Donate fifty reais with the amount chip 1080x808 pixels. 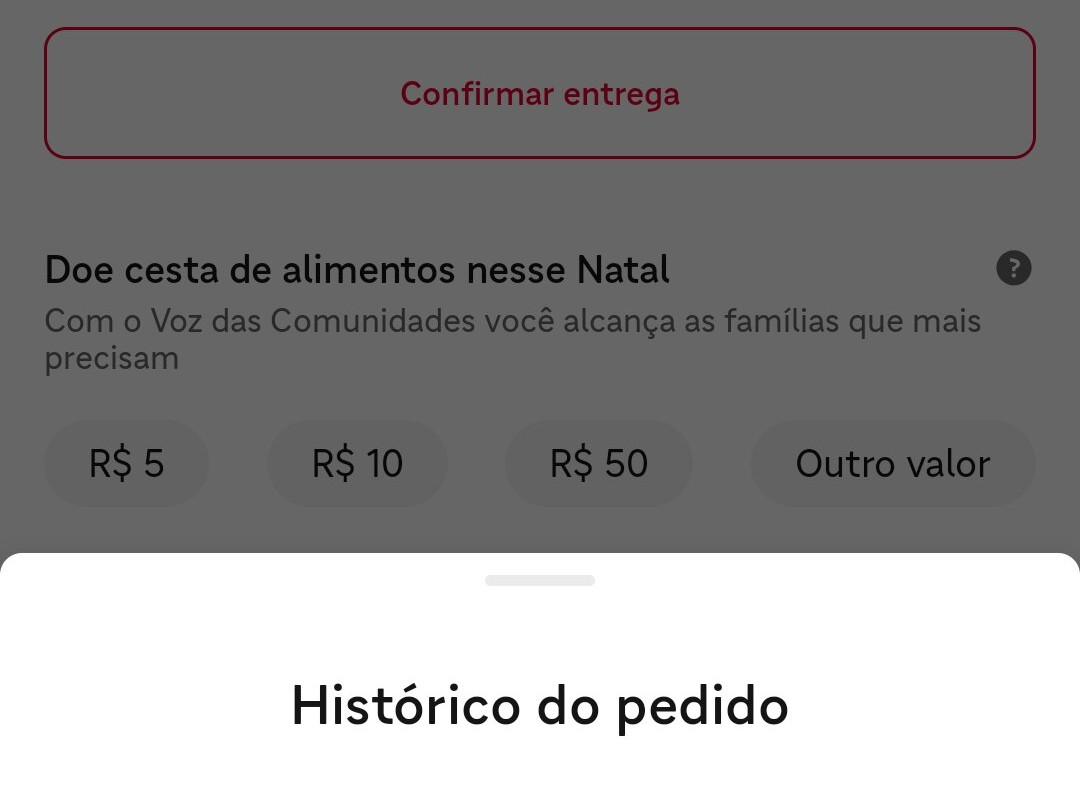[x=598, y=463]
